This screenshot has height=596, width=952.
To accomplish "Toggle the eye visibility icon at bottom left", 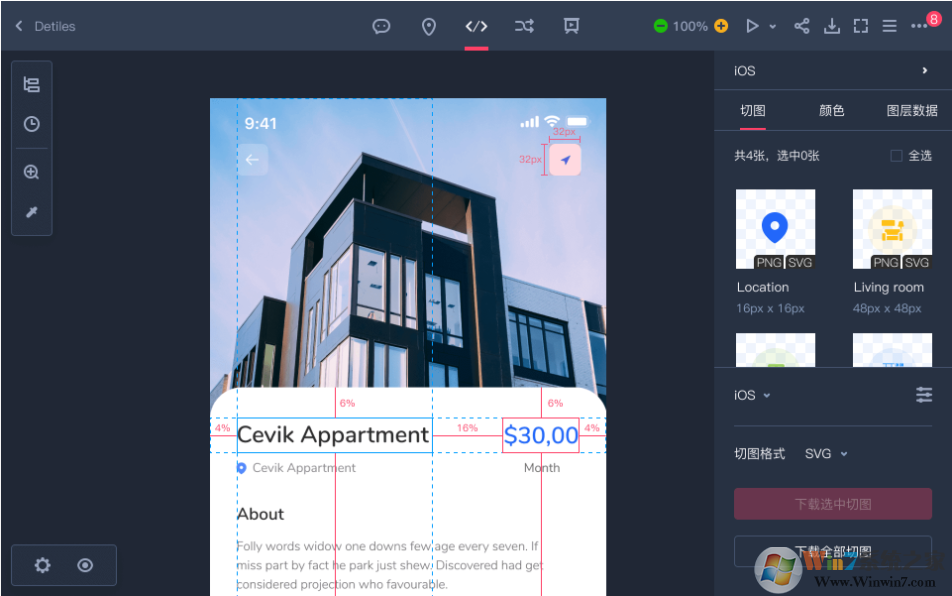I will tap(85, 565).
